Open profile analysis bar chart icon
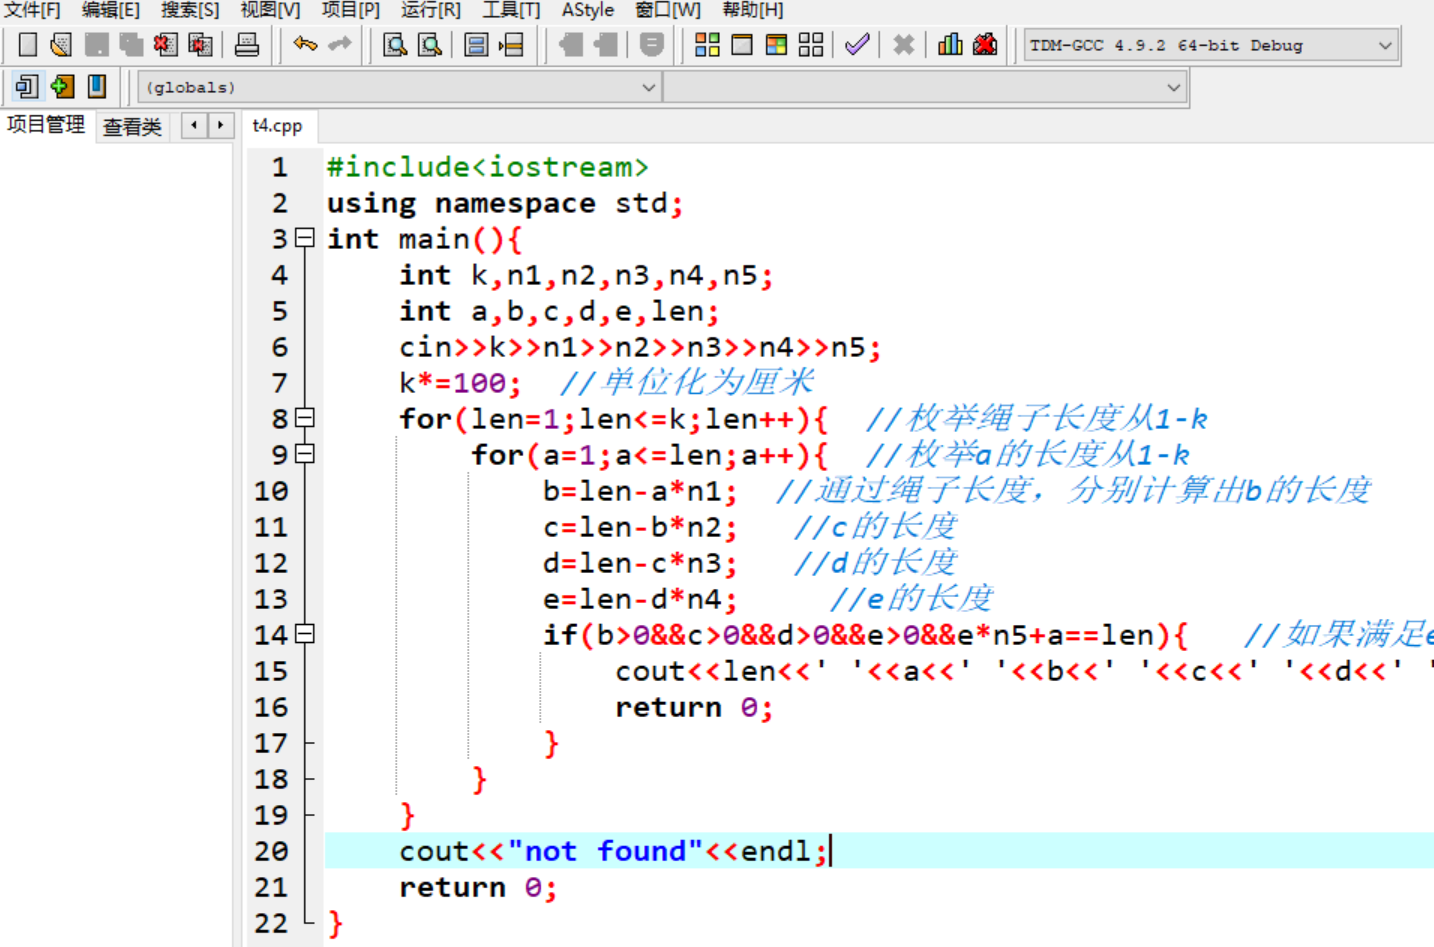 tap(950, 45)
